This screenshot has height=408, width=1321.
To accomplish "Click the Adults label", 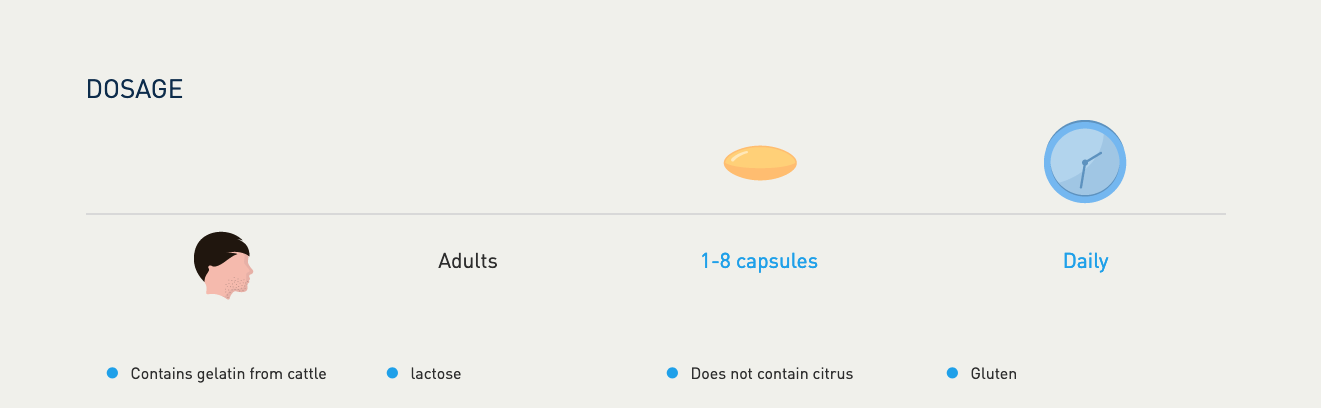I will 468,261.
